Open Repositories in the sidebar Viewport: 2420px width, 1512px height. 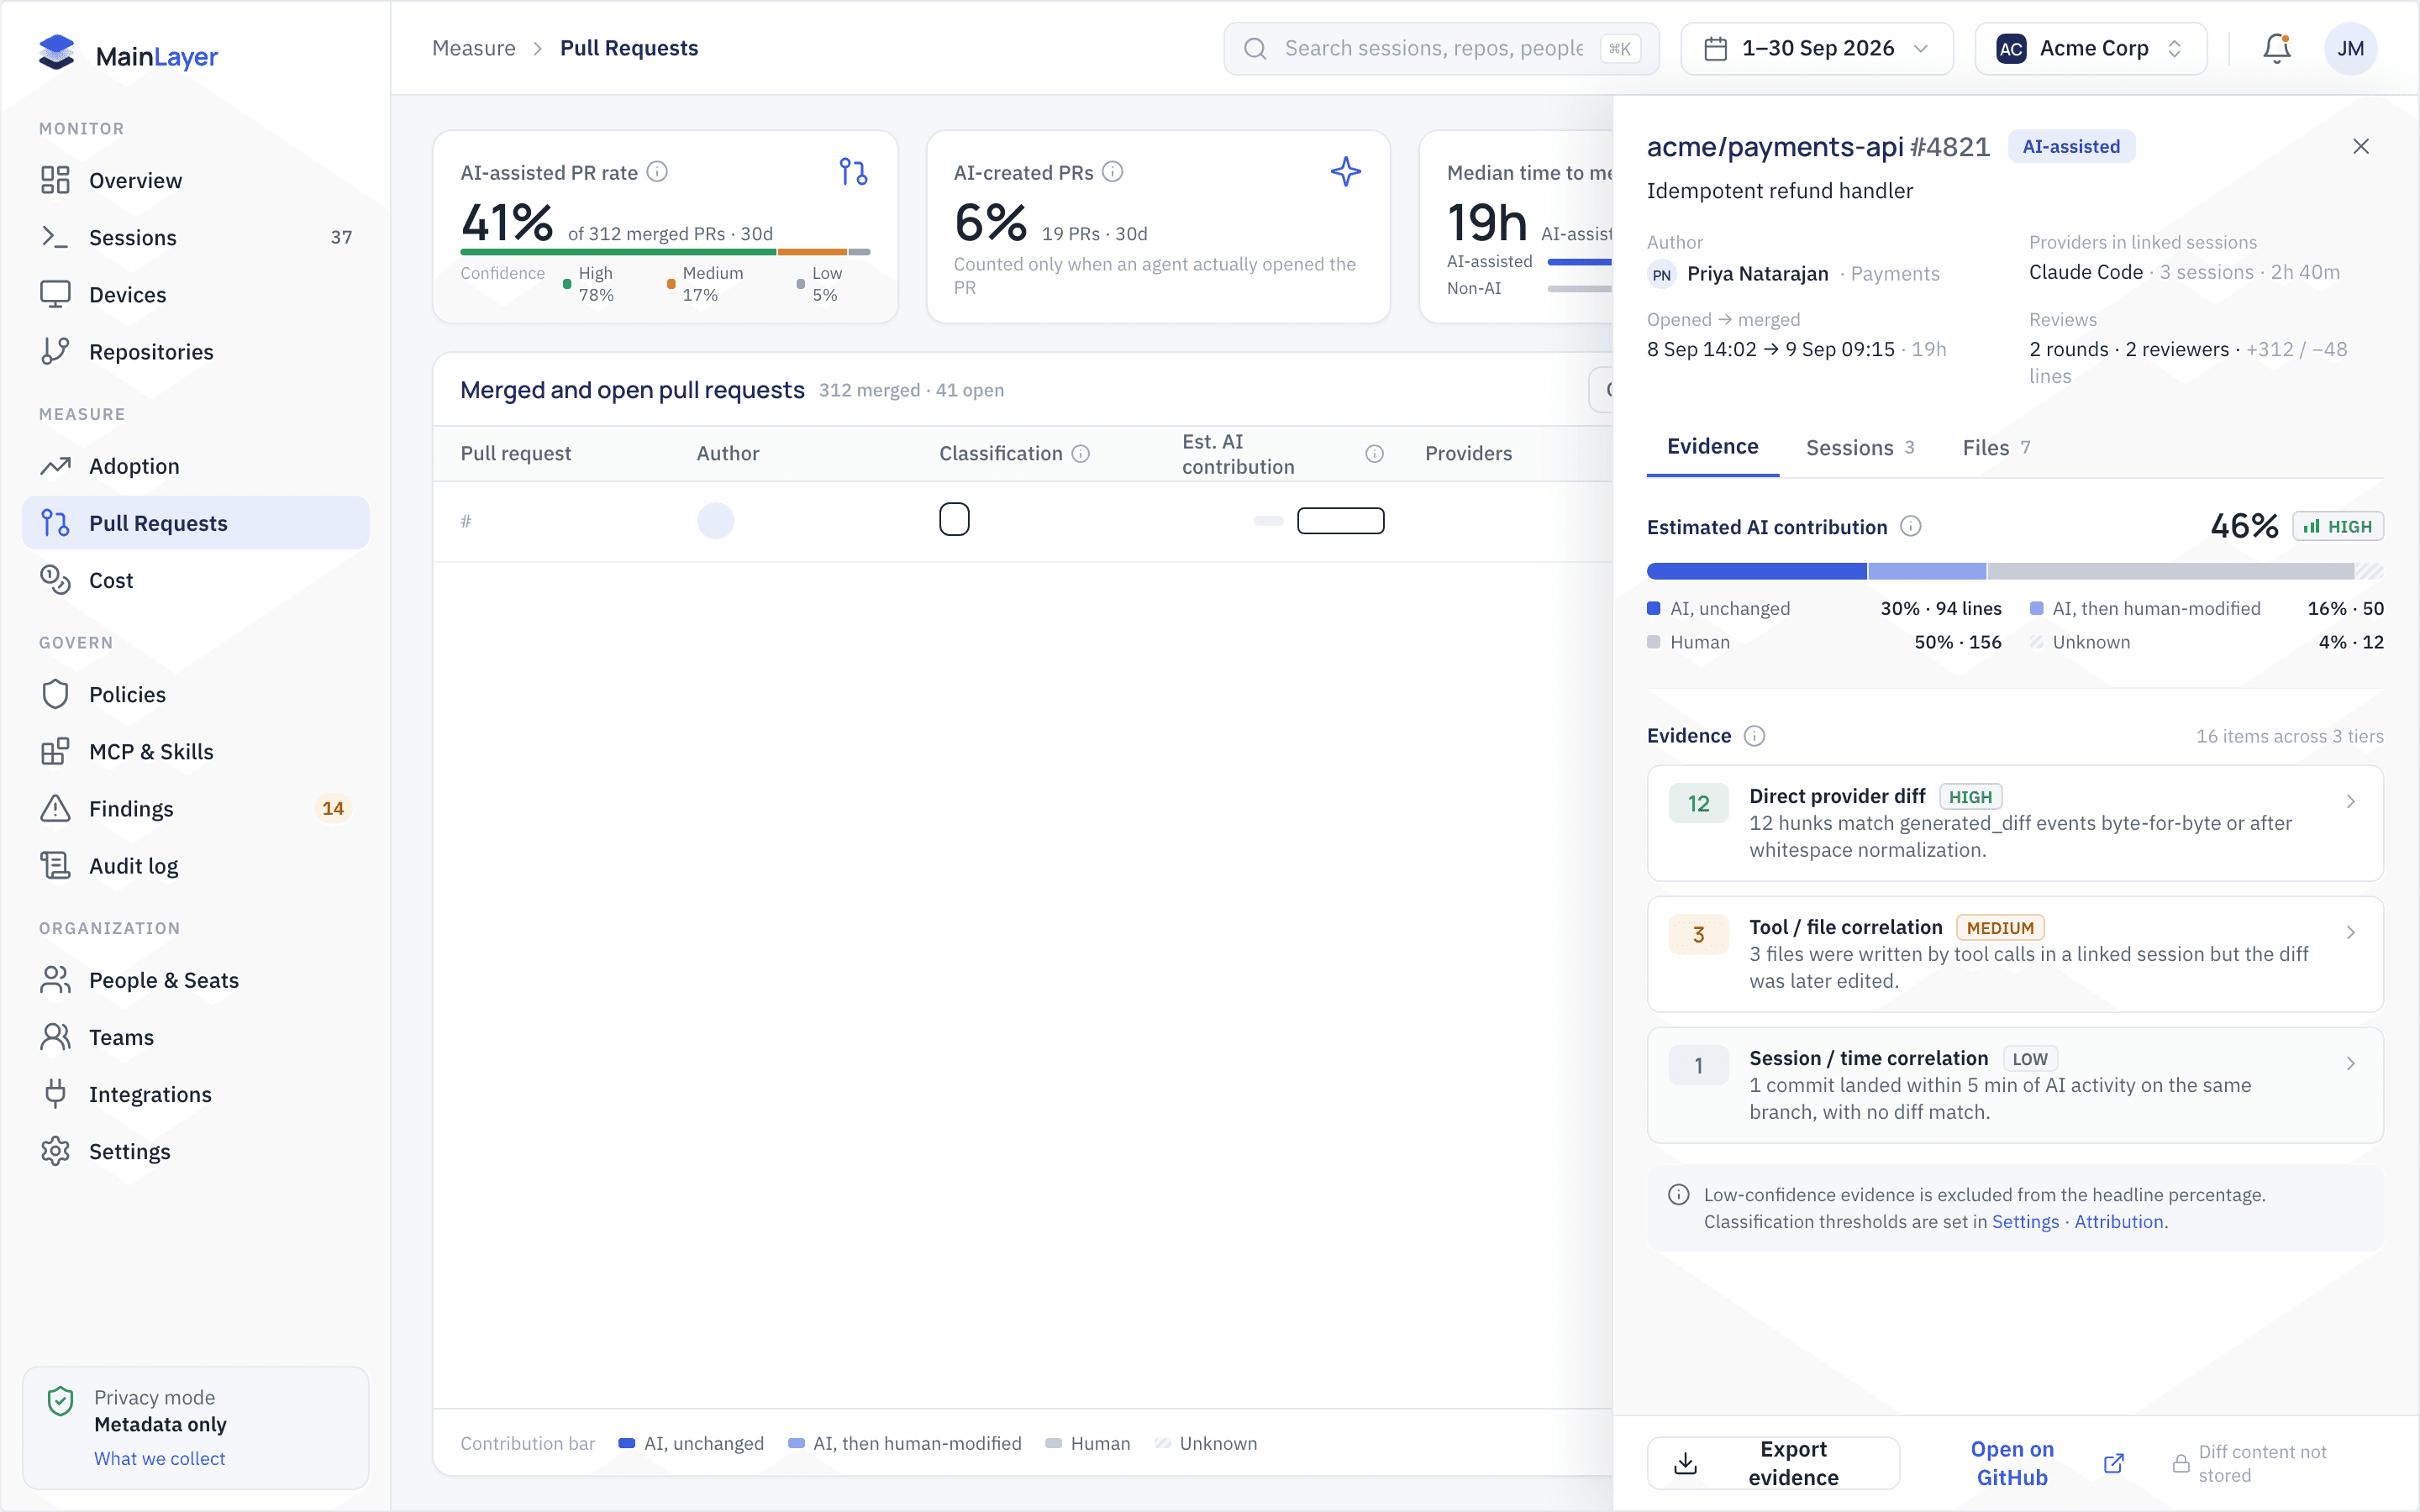[196, 351]
